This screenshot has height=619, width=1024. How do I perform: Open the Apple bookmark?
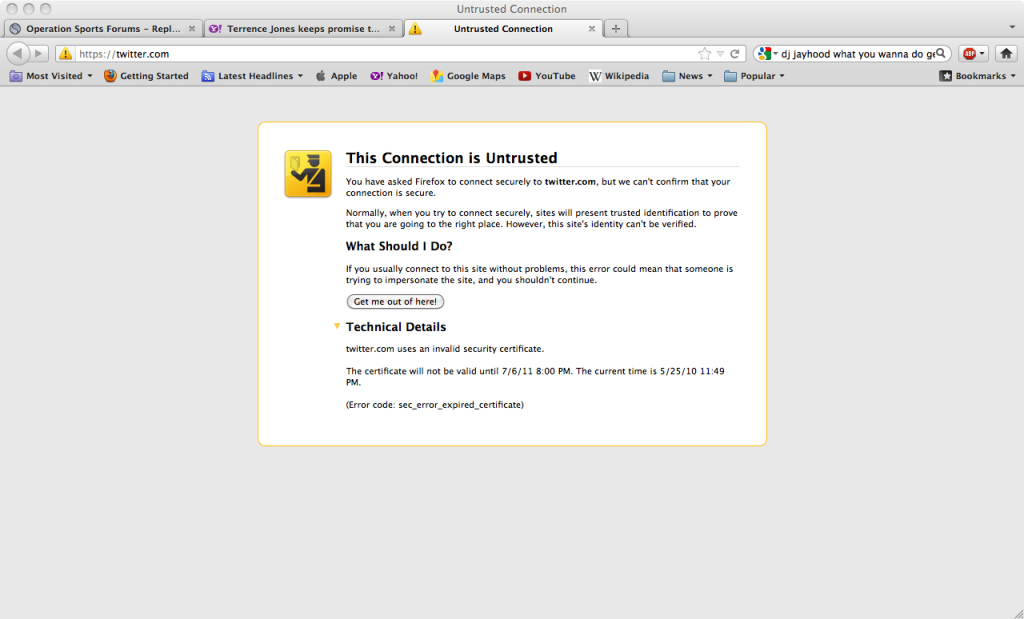(336, 76)
